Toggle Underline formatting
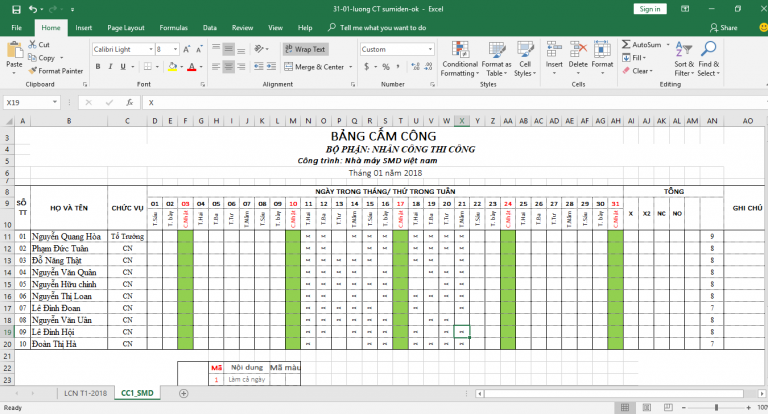The height and width of the screenshot is (414, 768). 123,67
